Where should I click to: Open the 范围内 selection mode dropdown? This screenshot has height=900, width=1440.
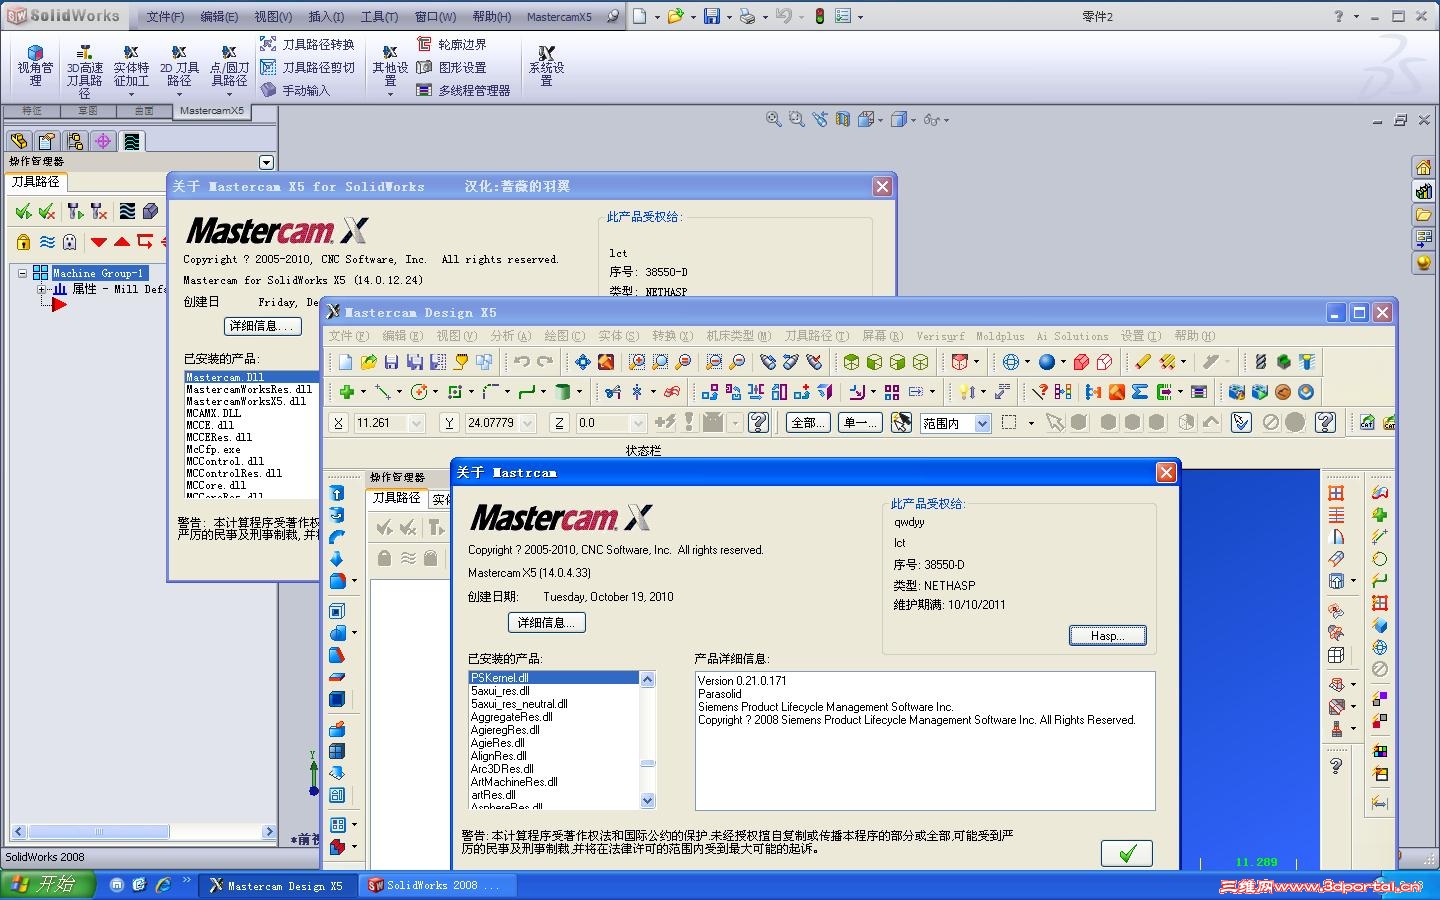(x=982, y=423)
